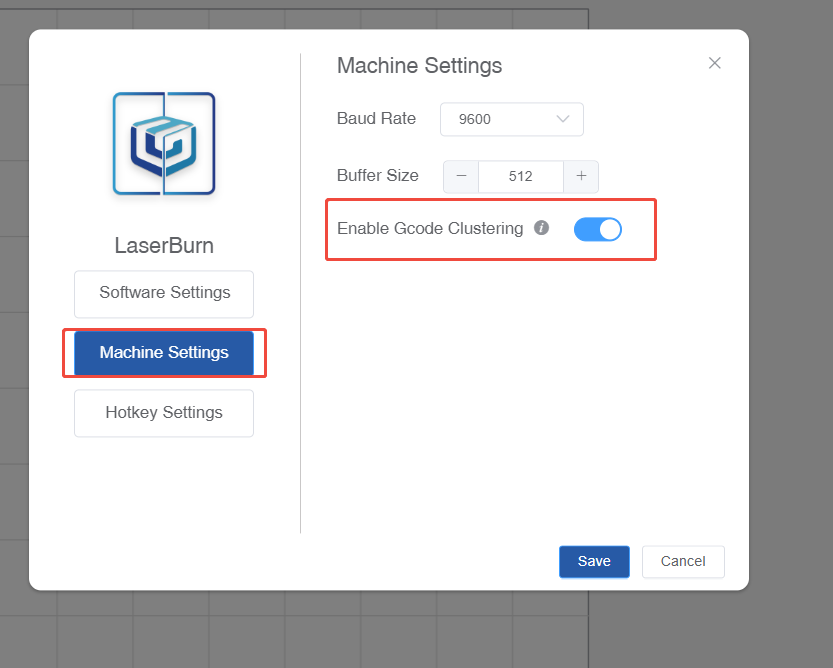Click the Enable Gcode Clustering label text
833x668 pixels.
tap(430, 228)
